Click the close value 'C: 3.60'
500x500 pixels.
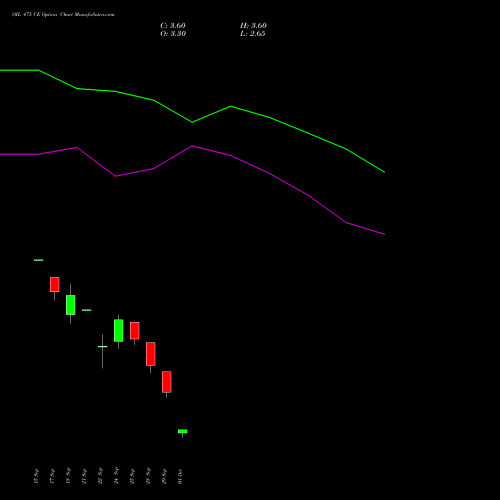point(173,26)
